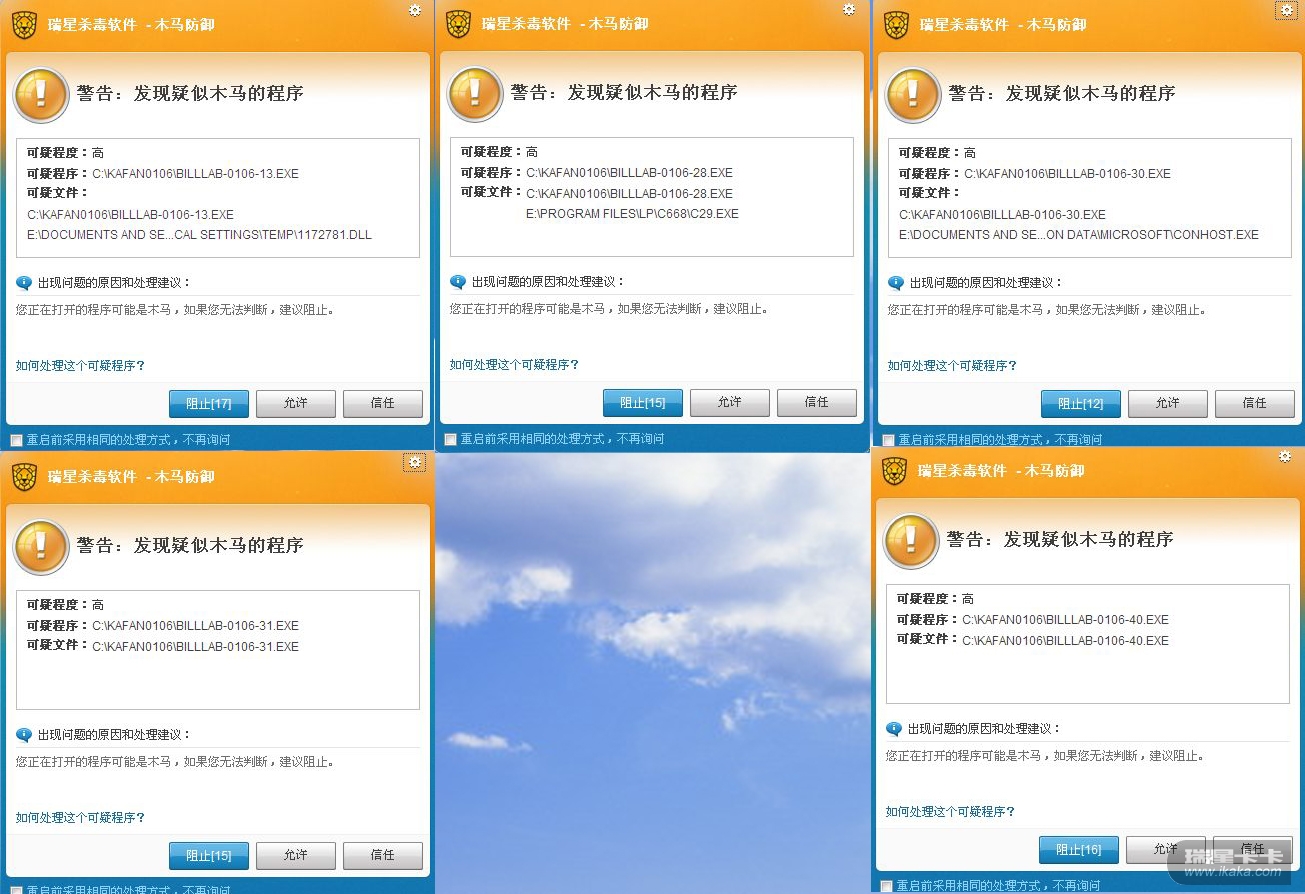Screen dimensions: 1305x894
Task: Allow BILLLAB-0106-40.EXE with the 允许 button
Action: [1166, 850]
